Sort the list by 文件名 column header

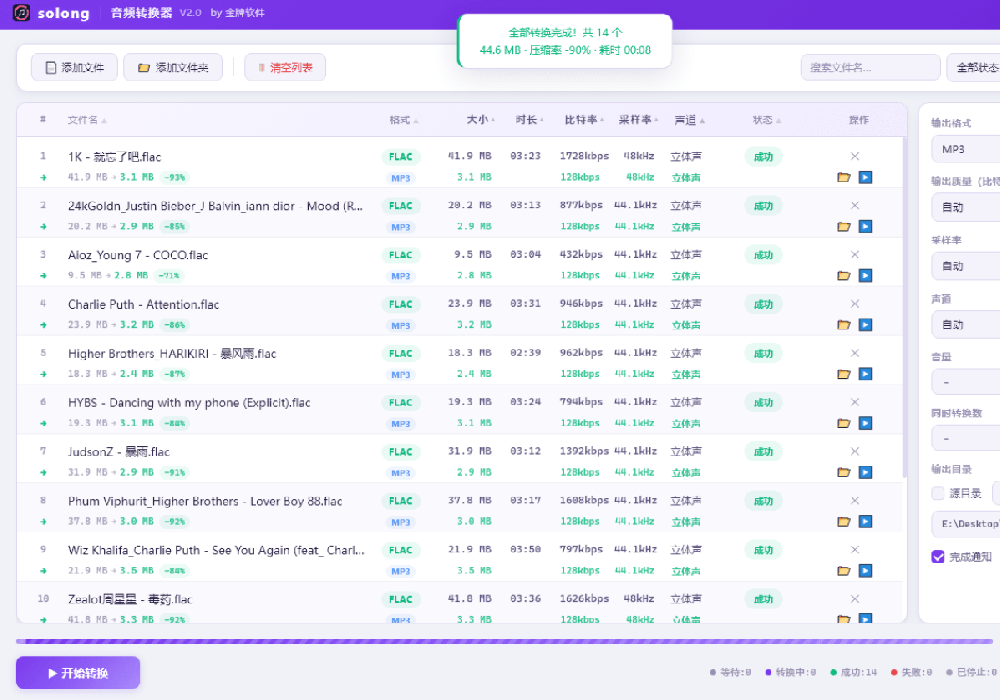coord(86,120)
